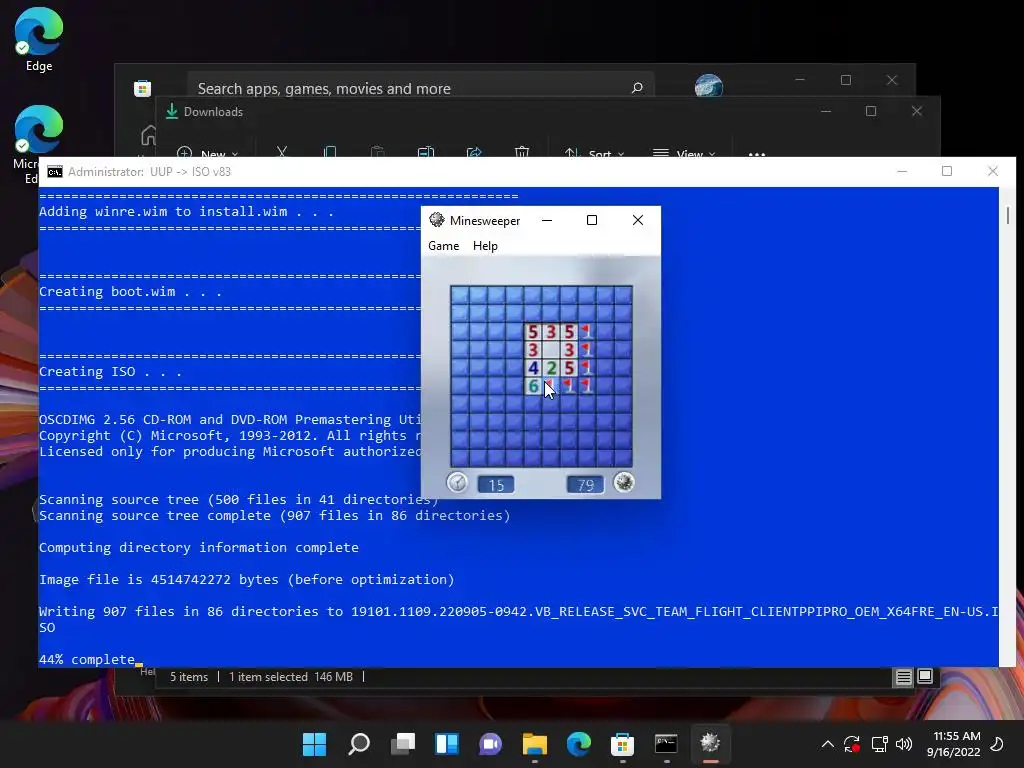Open the Help menu in Minesweeper

[485, 246]
